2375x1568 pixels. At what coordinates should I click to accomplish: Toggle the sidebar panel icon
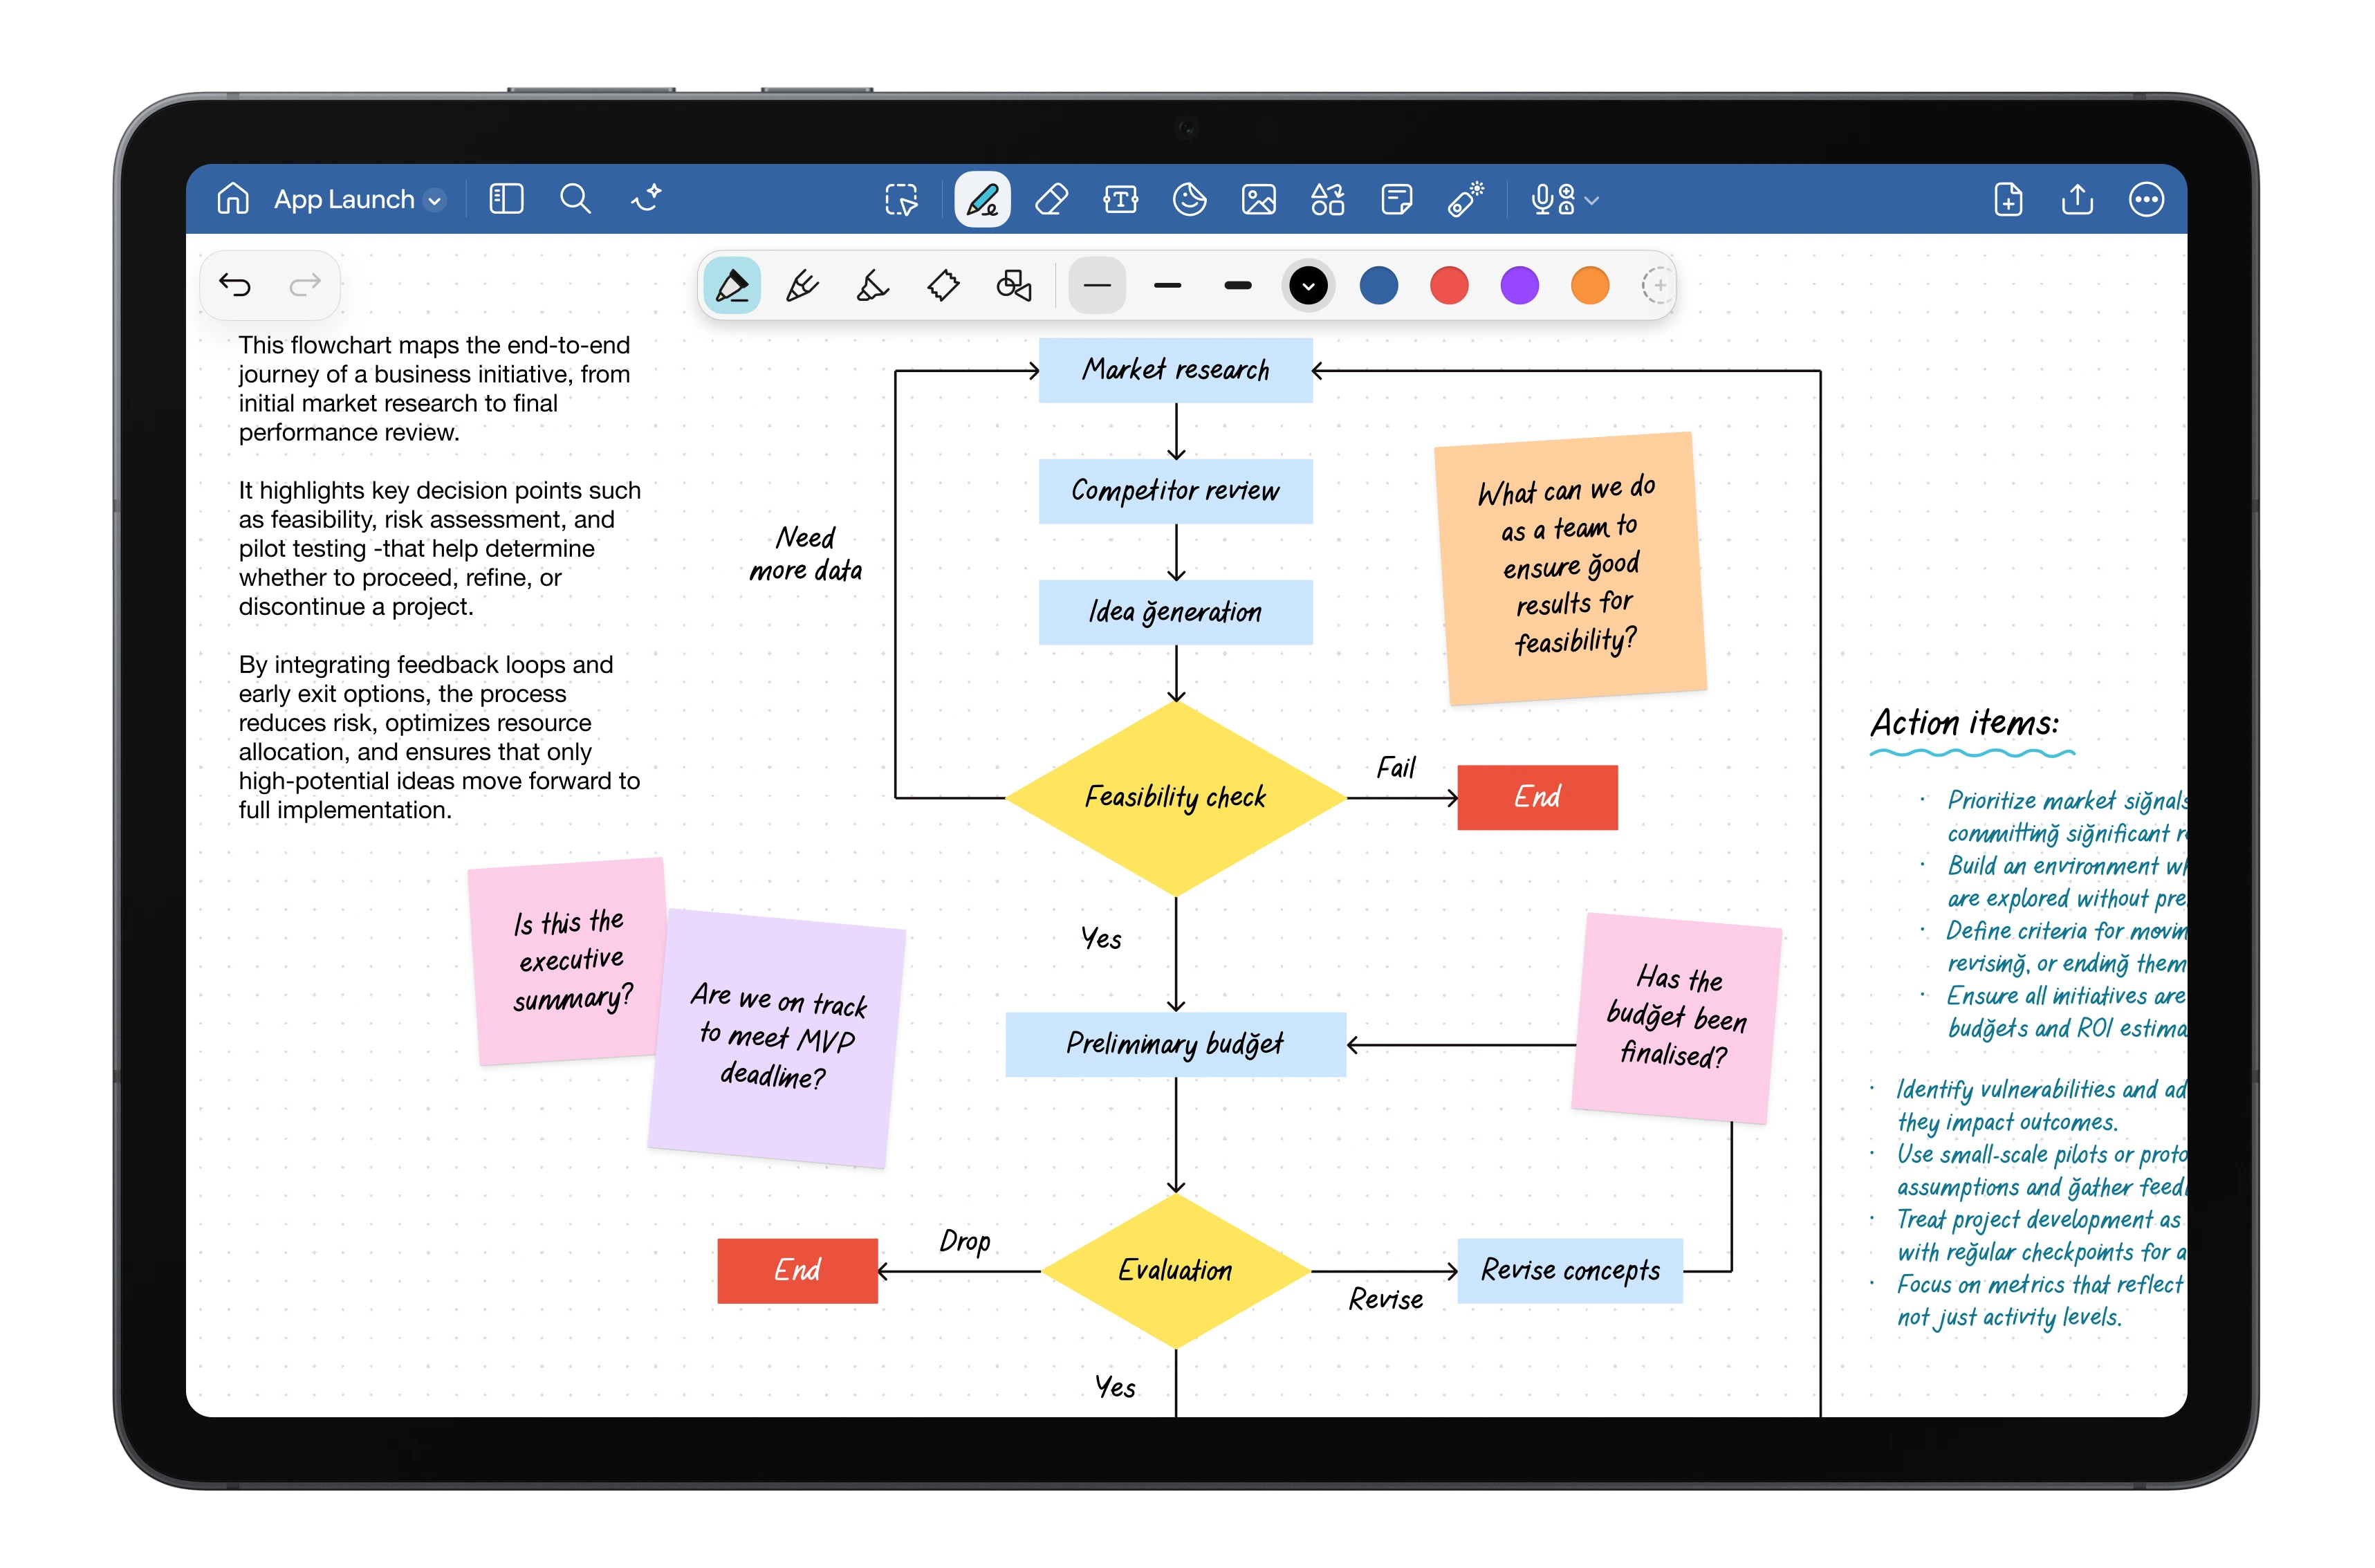click(506, 199)
